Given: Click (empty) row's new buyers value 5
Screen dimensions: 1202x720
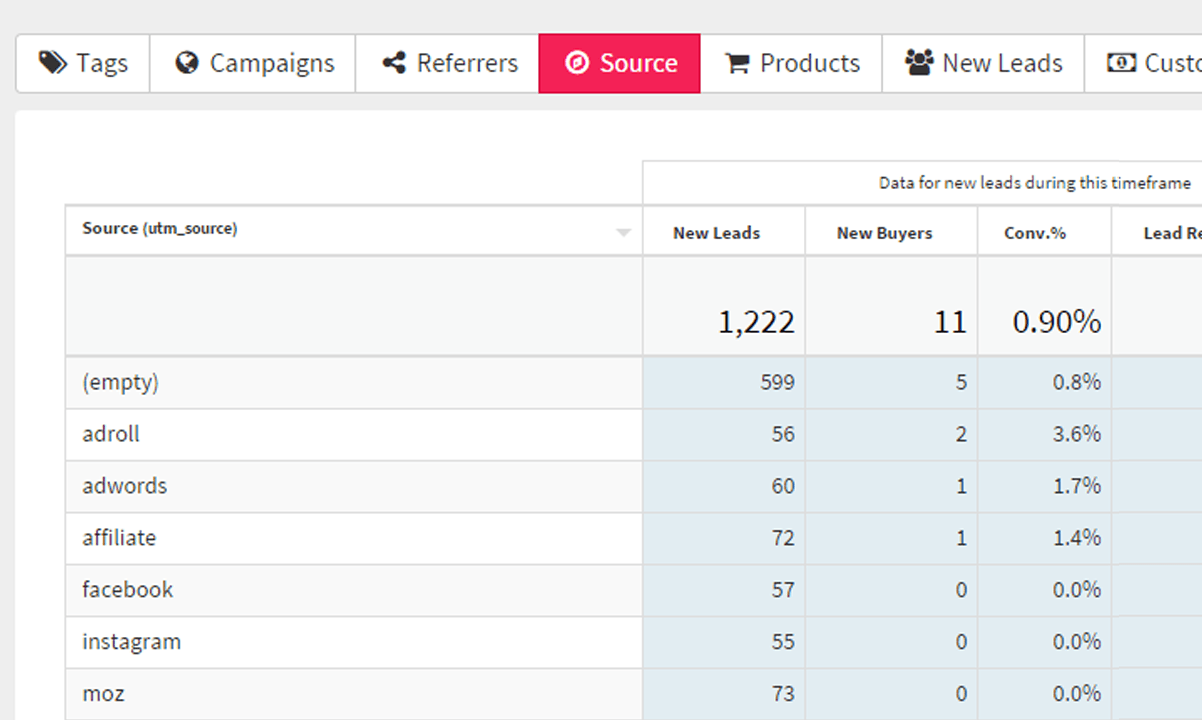Looking at the screenshot, I should click(961, 382).
